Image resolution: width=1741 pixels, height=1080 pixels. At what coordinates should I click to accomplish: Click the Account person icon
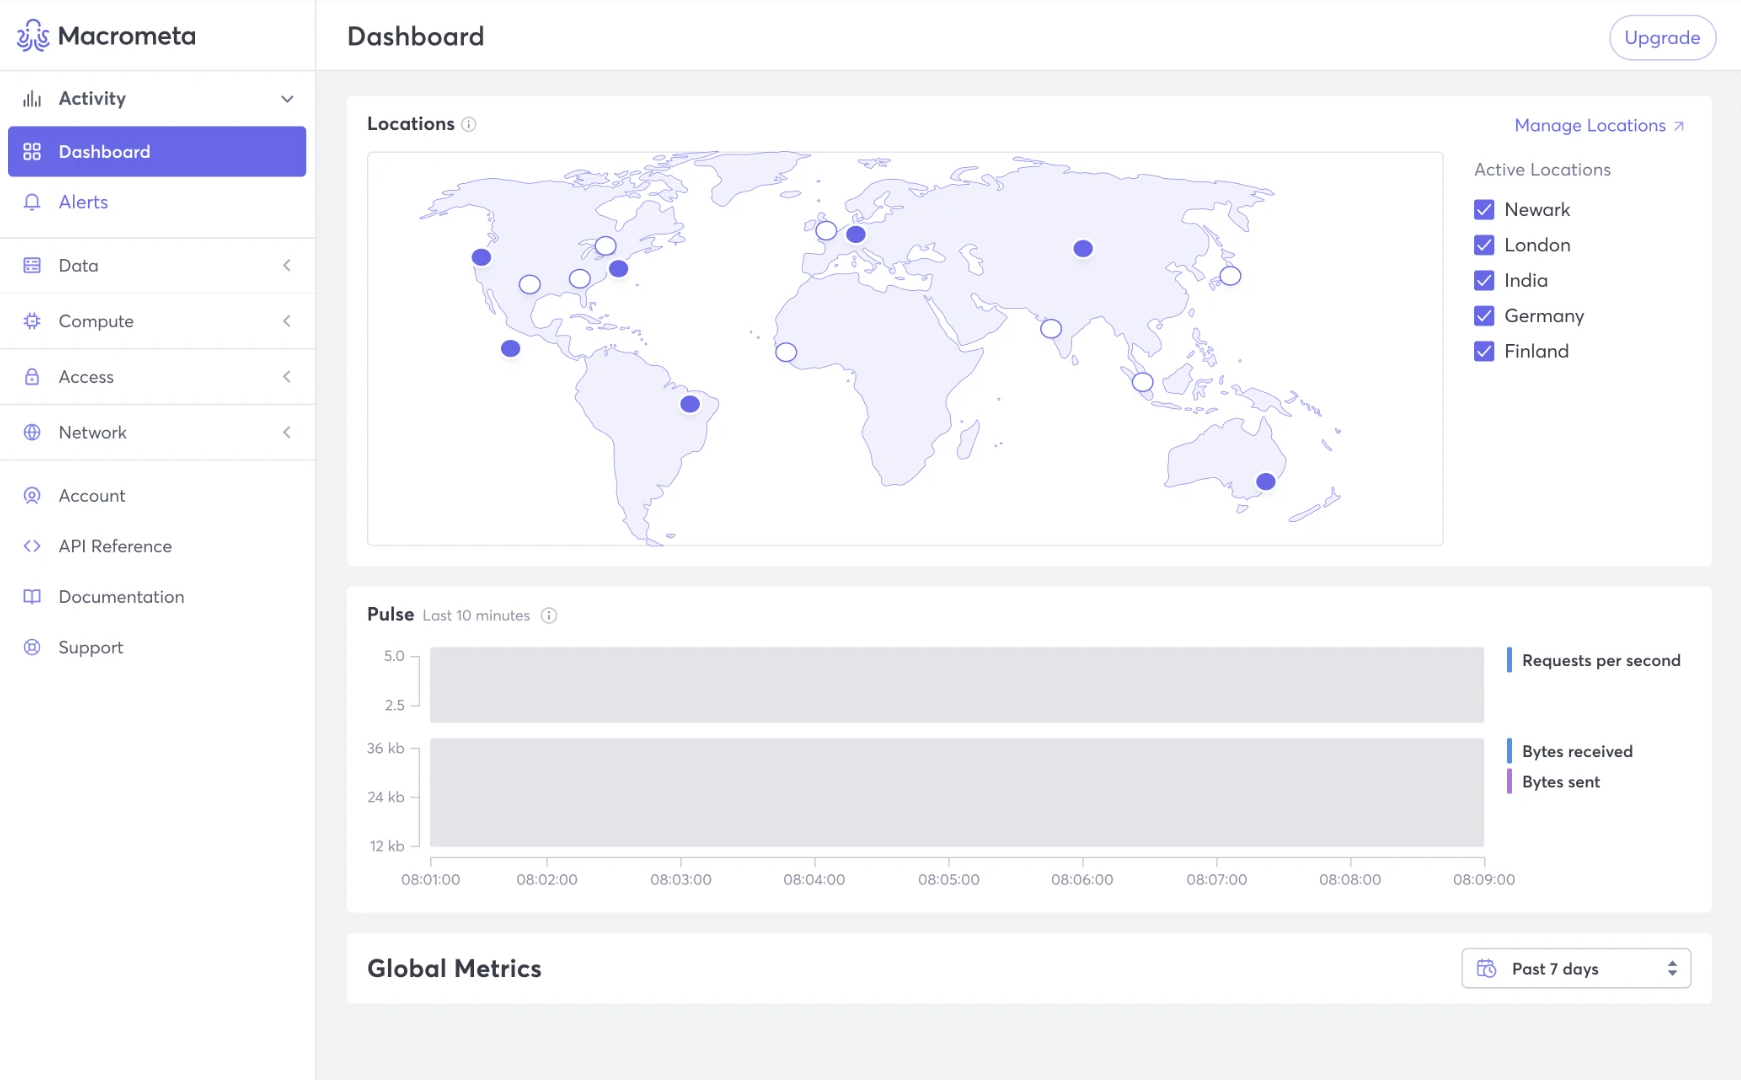pyautogui.click(x=32, y=495)
